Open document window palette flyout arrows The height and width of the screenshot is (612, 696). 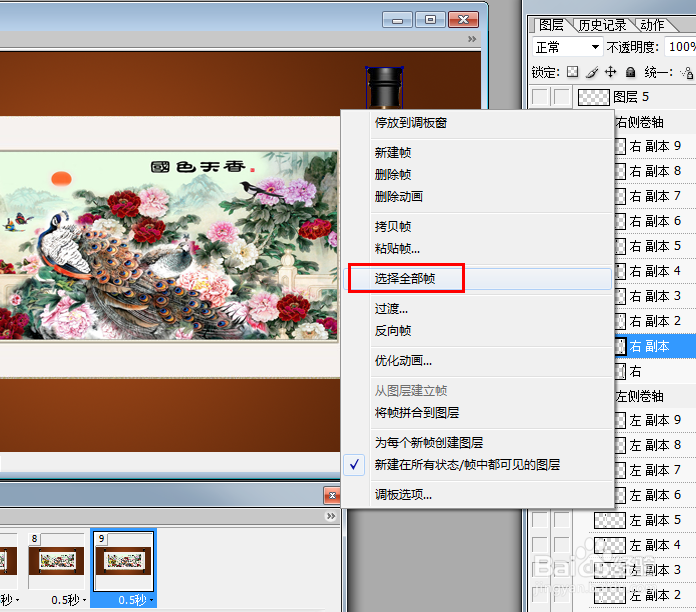(472, 39)
